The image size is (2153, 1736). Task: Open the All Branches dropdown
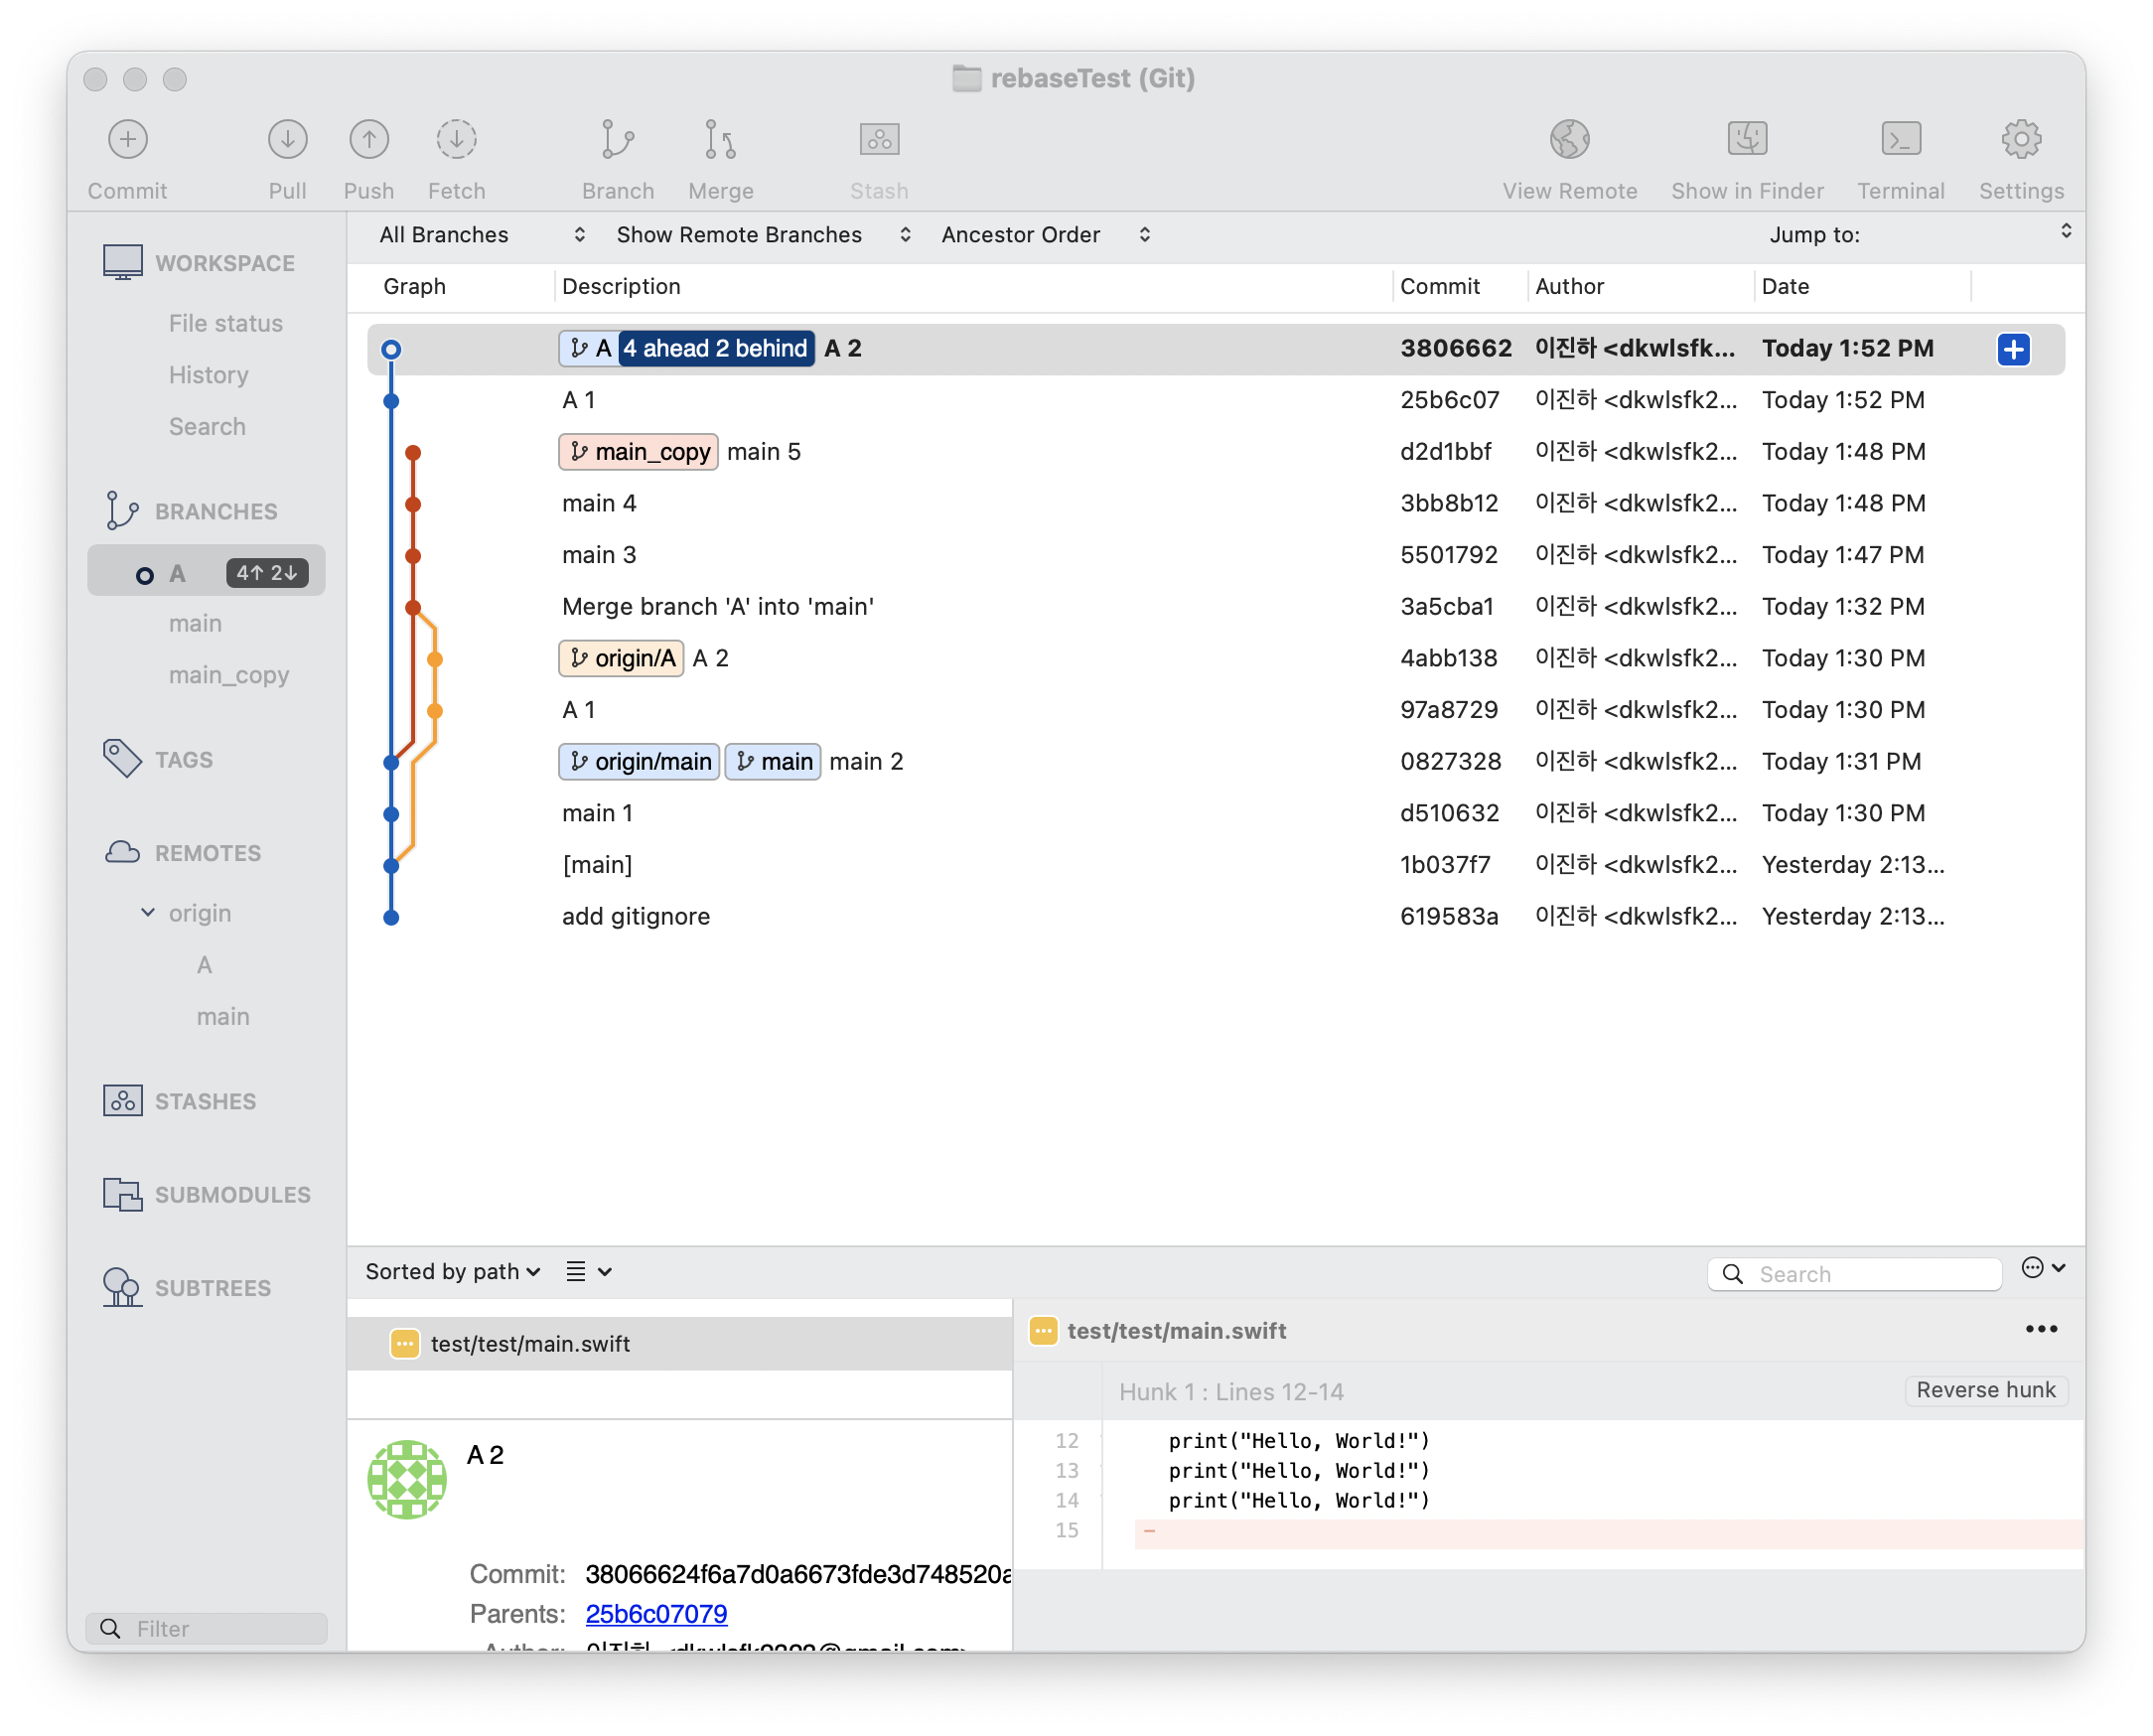tap(481, 235)
